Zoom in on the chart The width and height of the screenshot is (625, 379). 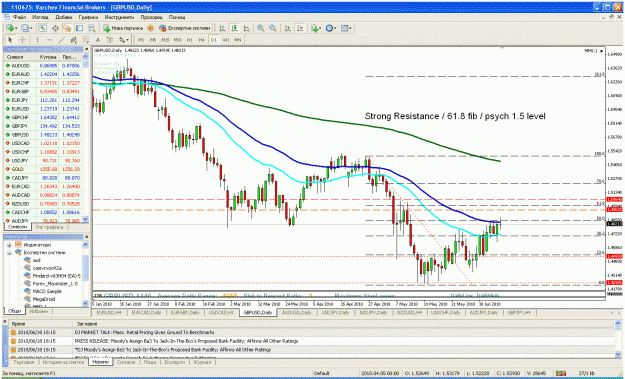click(261, 28)
